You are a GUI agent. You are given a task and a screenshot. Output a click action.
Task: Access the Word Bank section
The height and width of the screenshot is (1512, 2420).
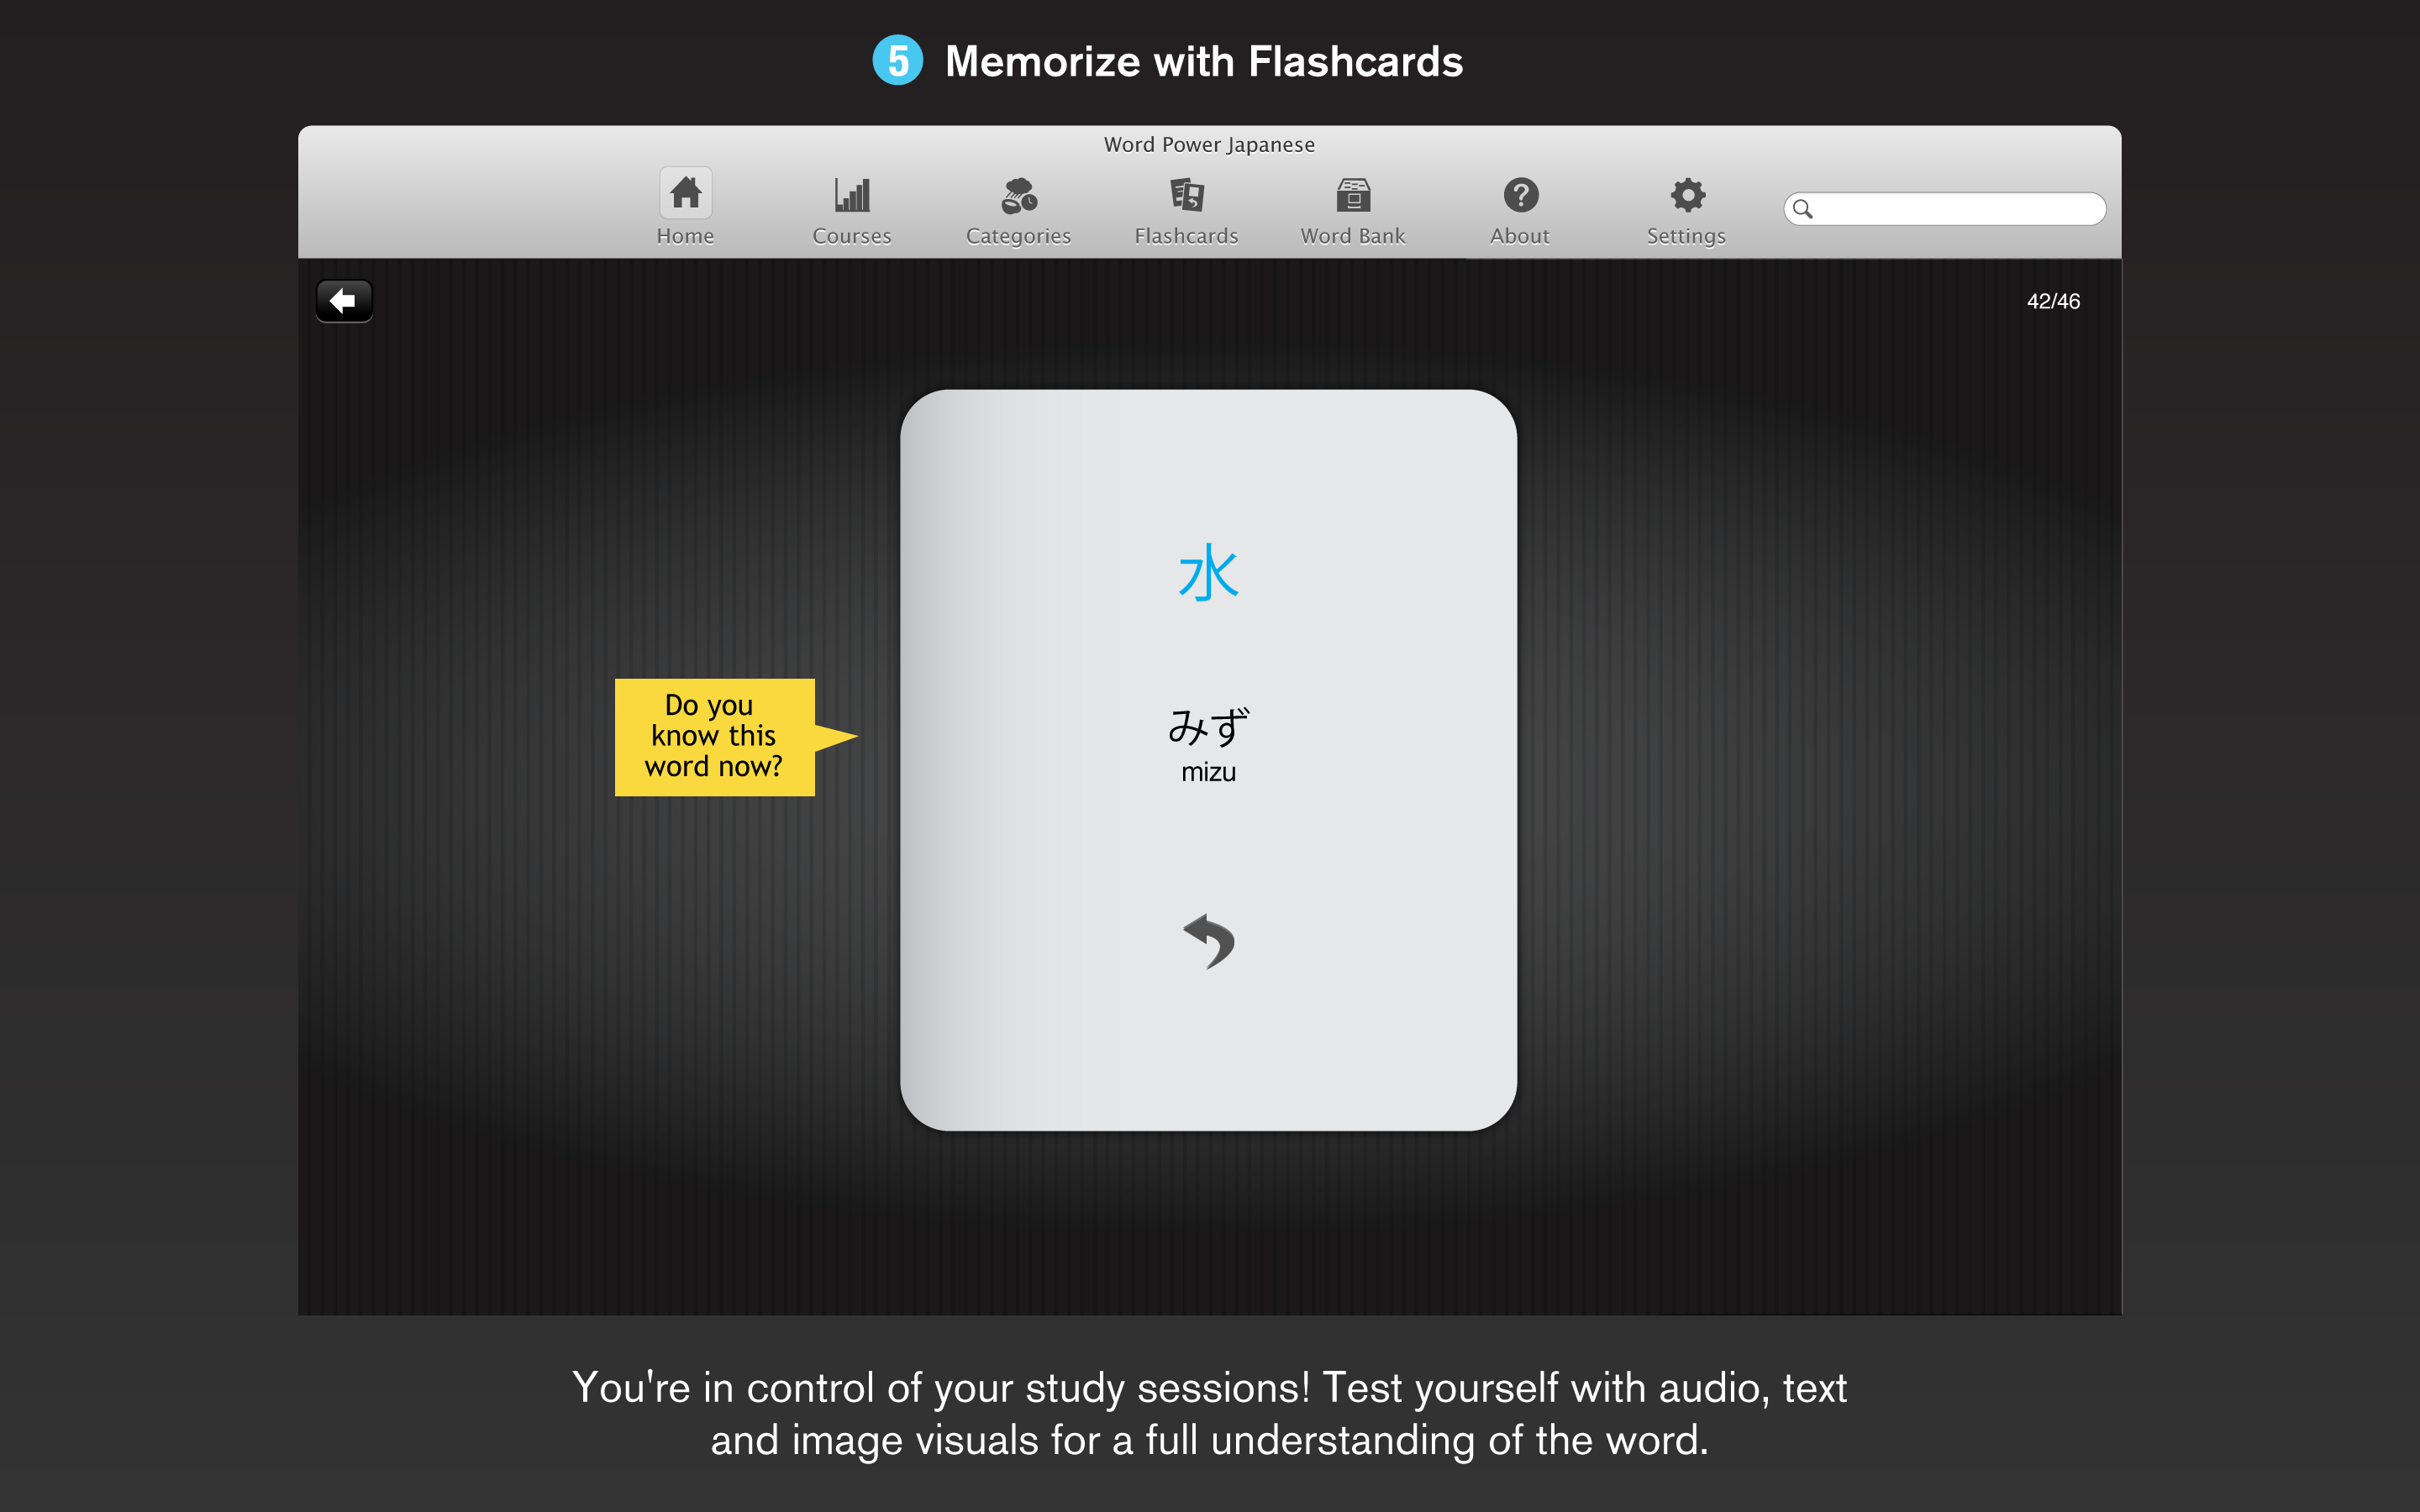click(x=1352, y=206)
